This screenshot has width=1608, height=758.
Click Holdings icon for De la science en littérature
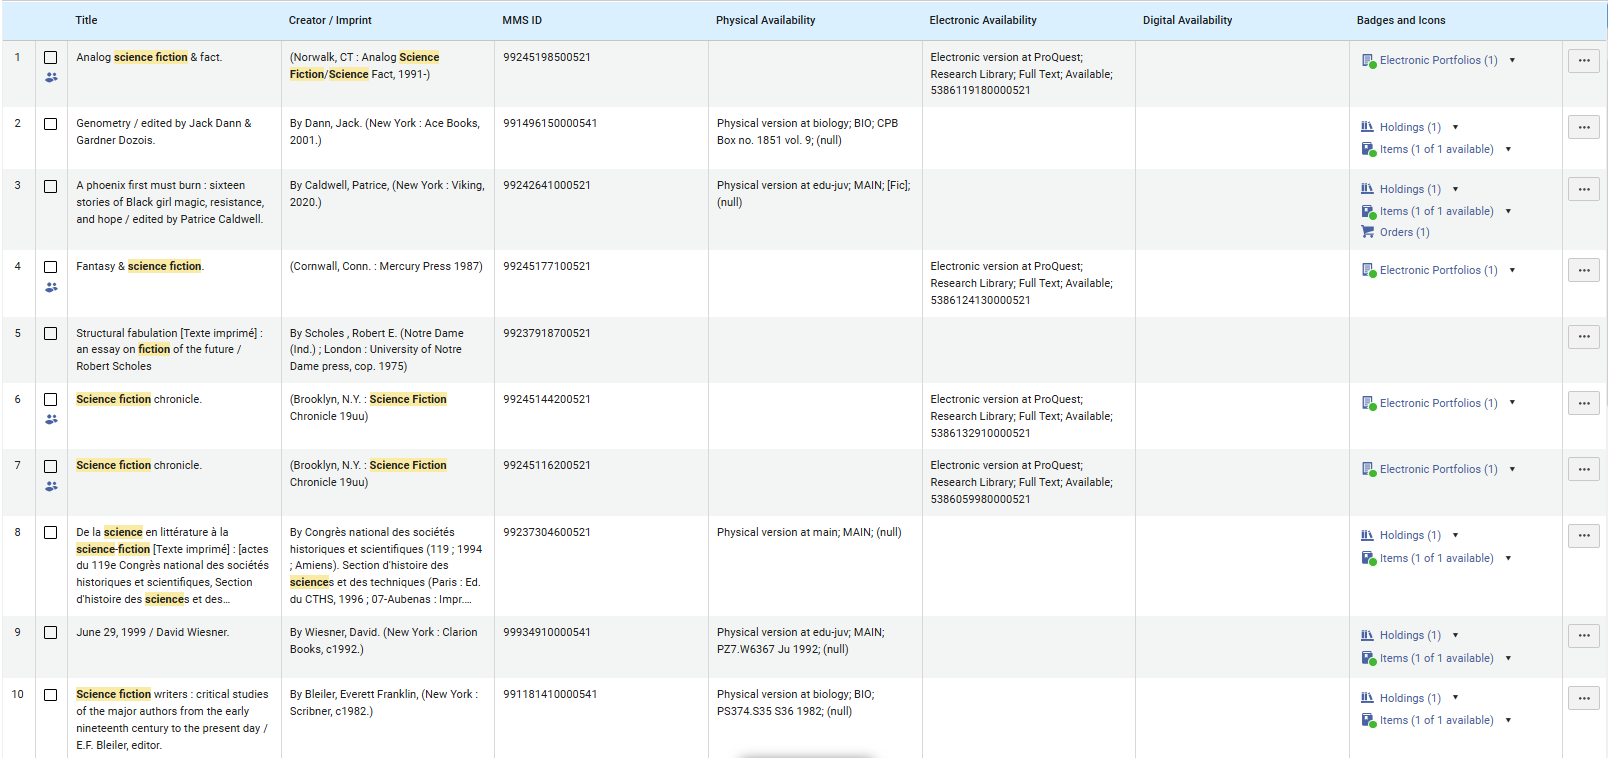(1367, 535)
